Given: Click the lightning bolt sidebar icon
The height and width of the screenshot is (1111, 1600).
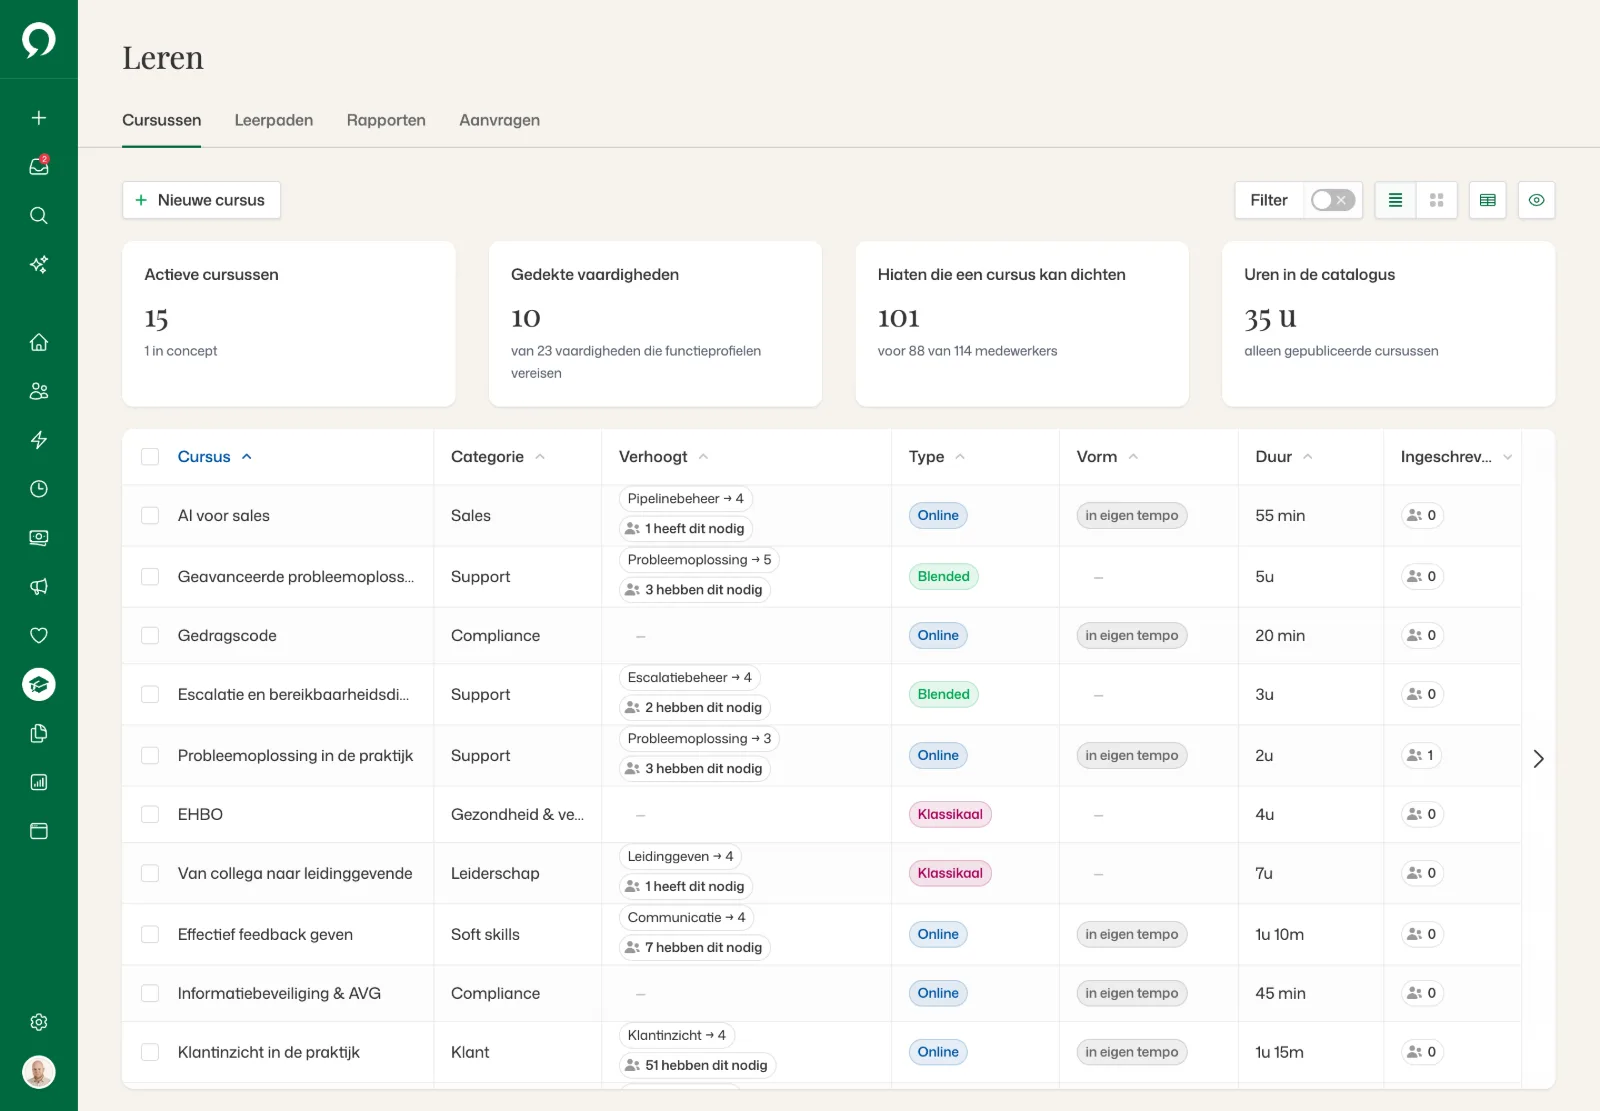Looking at the screenshot, I should tap(39, 440).
